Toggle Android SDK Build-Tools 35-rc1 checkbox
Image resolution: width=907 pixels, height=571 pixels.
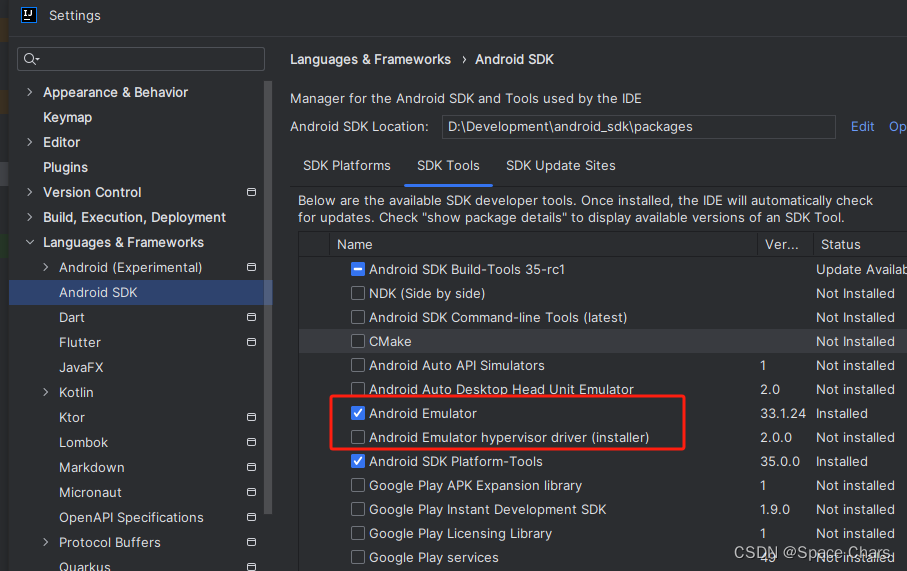coord(357,269)
